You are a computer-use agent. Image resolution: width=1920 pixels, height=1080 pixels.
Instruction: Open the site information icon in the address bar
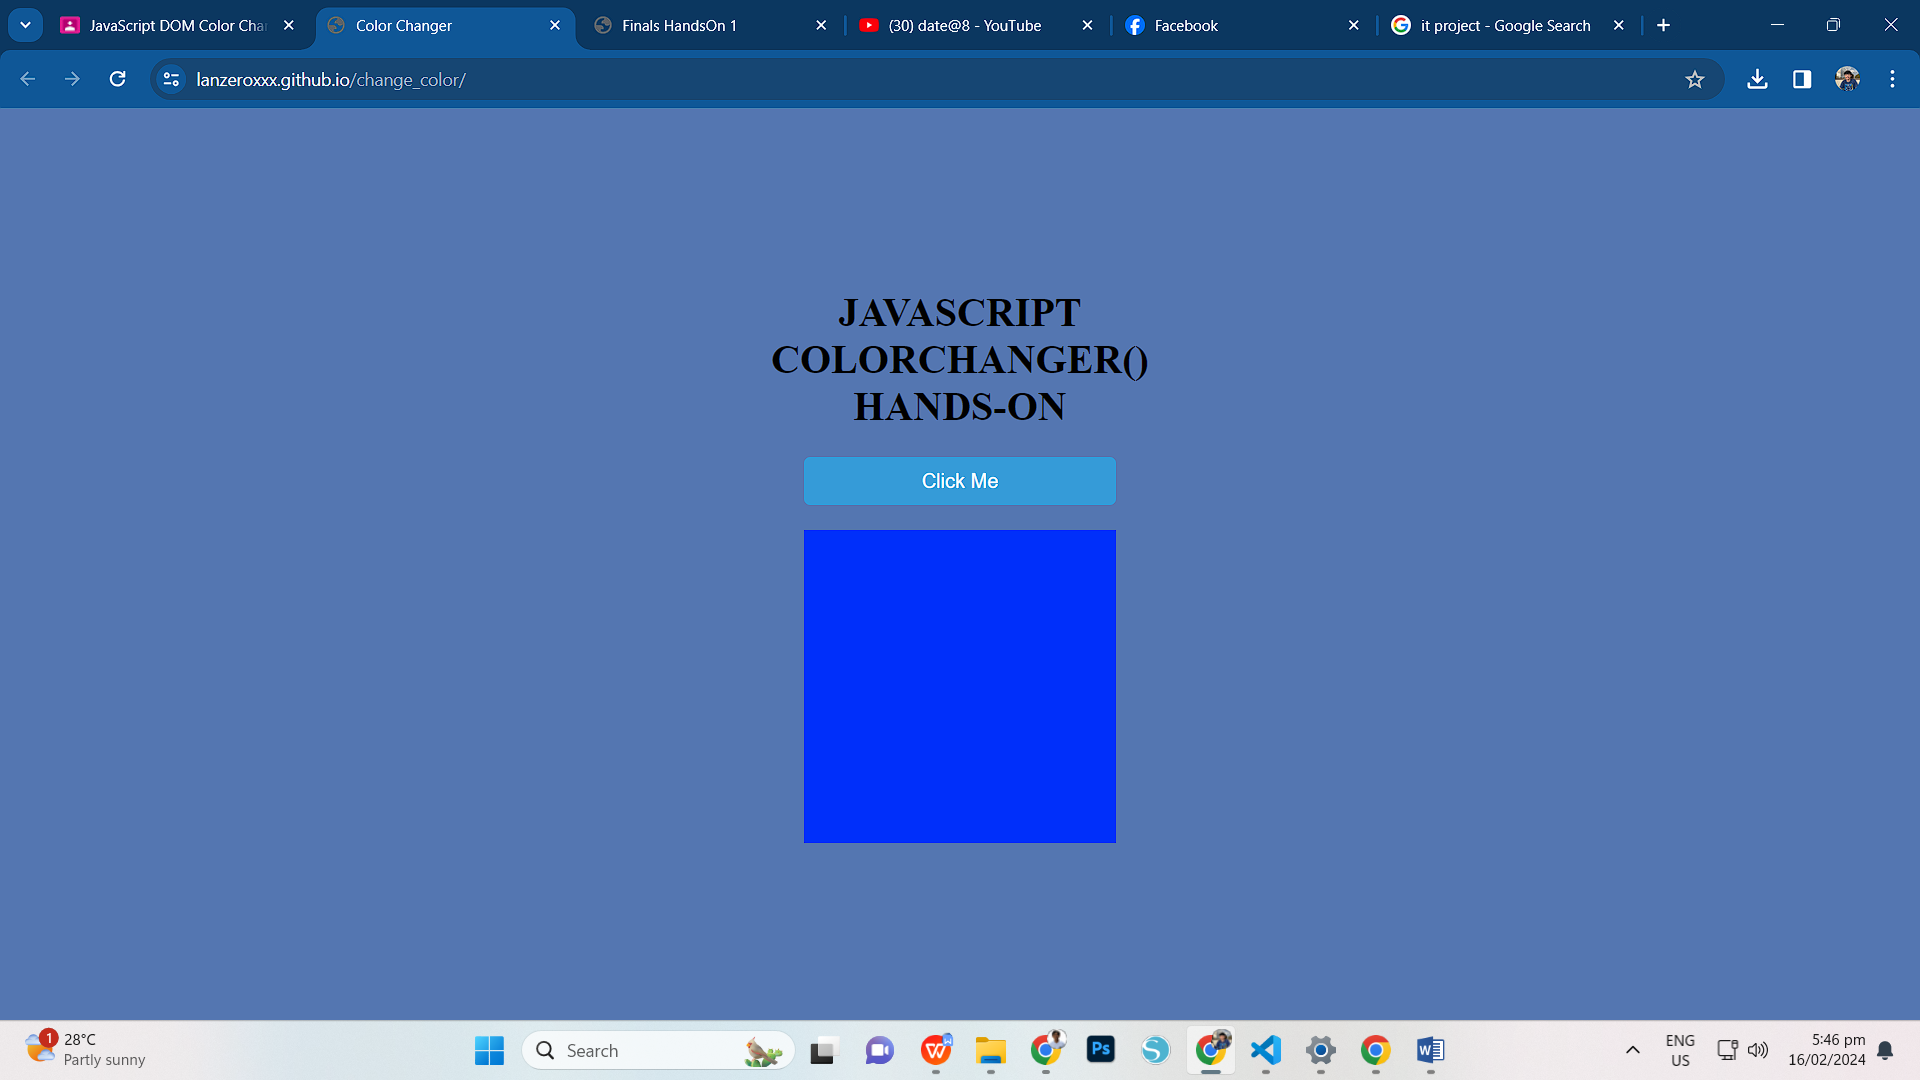[x=171, y=79]
